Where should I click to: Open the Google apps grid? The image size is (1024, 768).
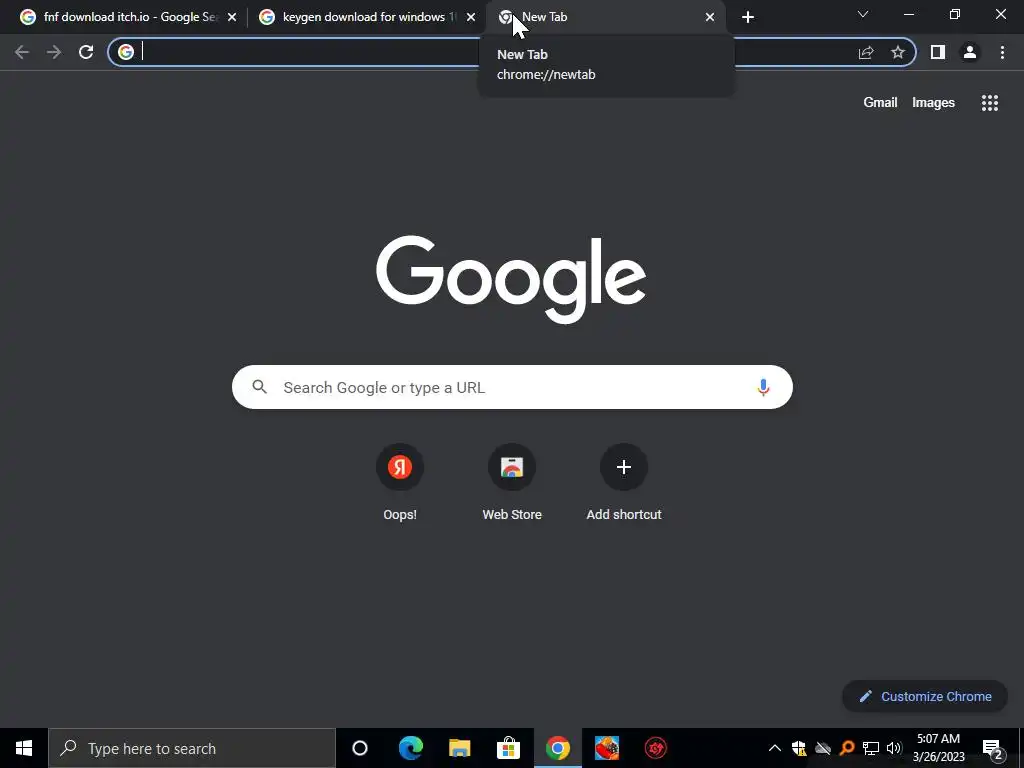[x=989, y=103]
